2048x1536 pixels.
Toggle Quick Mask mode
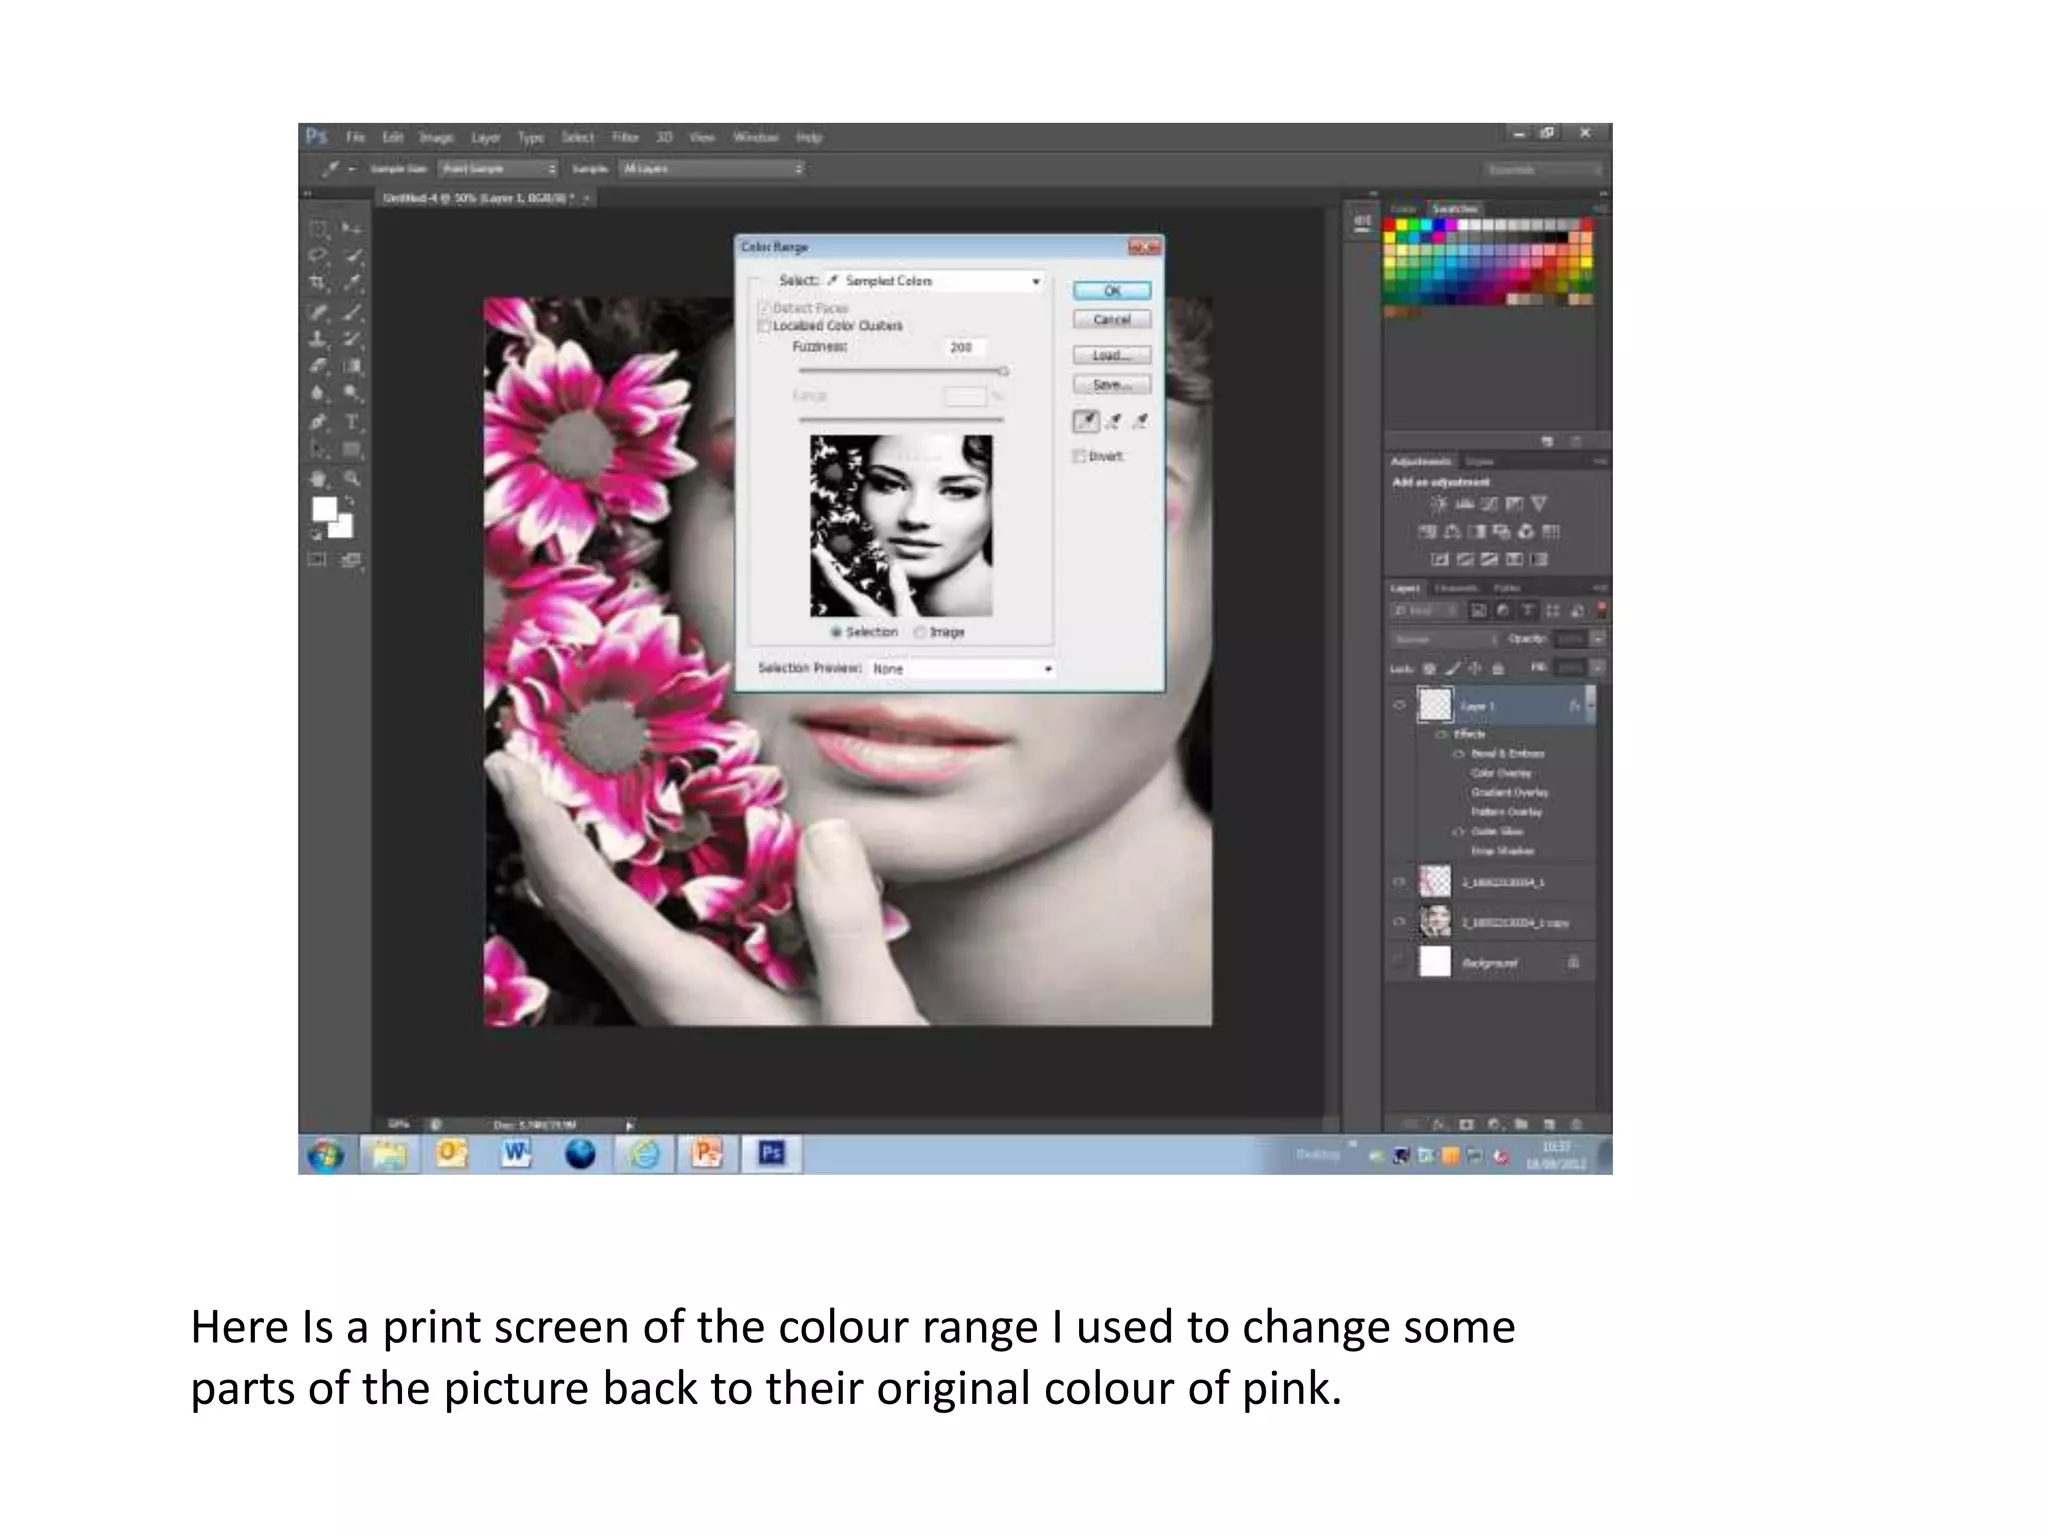coord(317,560)
